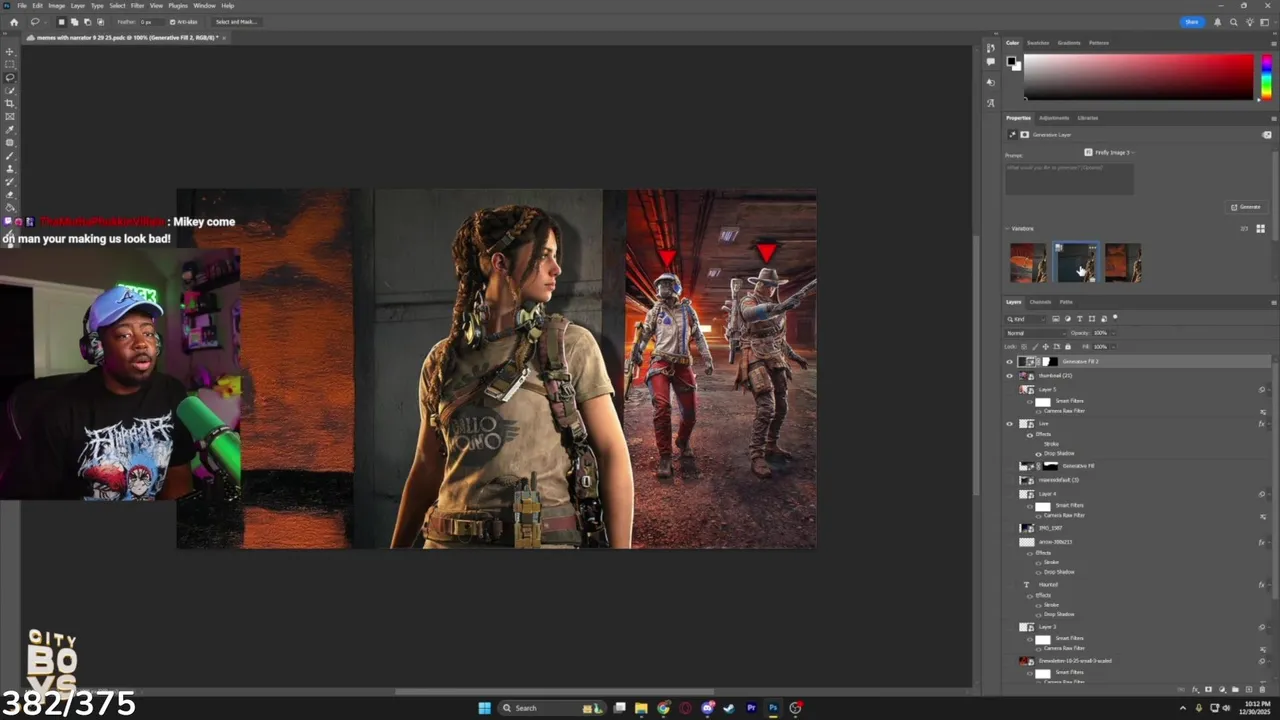Select the Eyedropper tool
The image size is (1280, 720).
10,129
